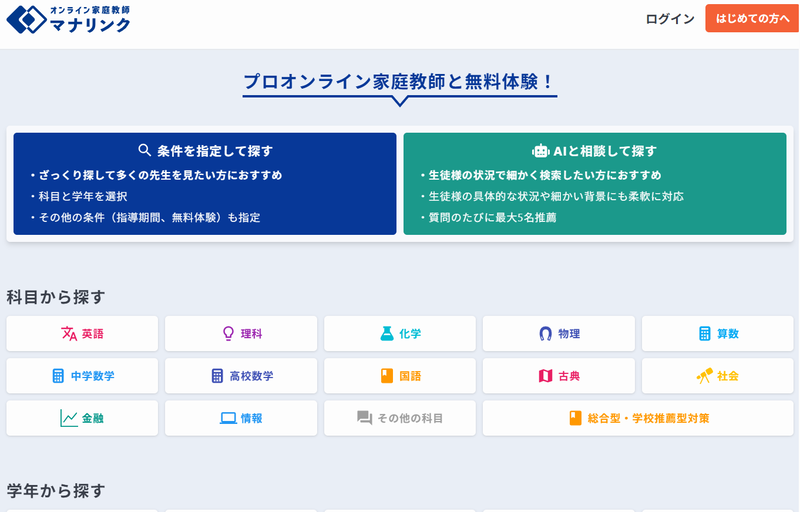The image size is (800, 512).
Task: Select the 古典 subject button
Action: click(x=559, y=376)
